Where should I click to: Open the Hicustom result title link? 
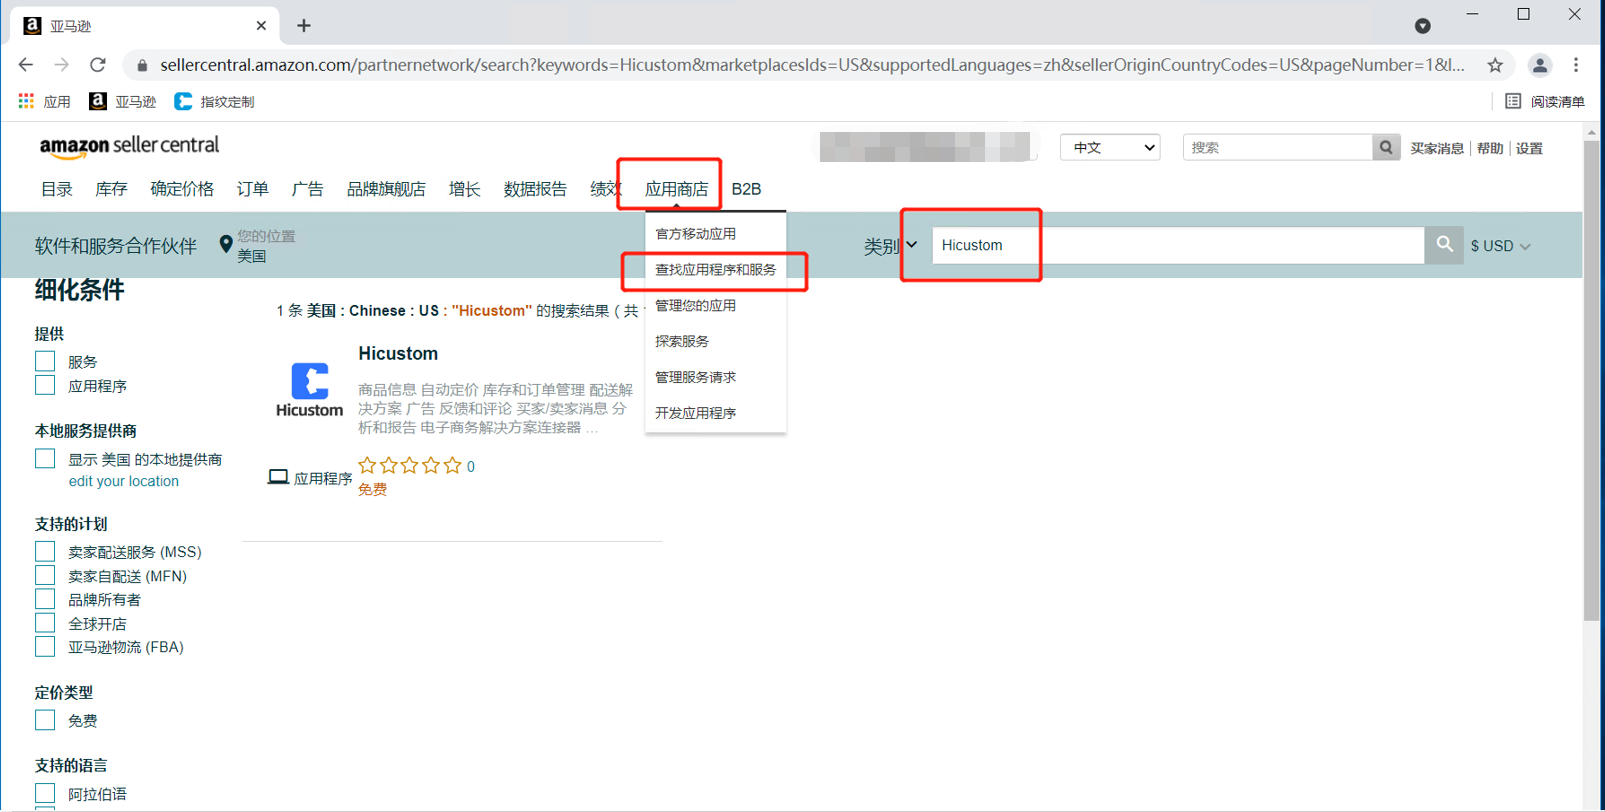click(398, 353)
